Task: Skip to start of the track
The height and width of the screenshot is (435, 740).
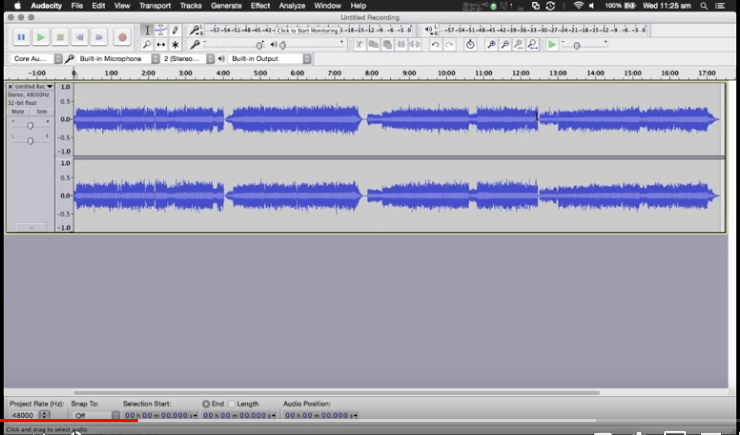Action: tap(79, 37)
